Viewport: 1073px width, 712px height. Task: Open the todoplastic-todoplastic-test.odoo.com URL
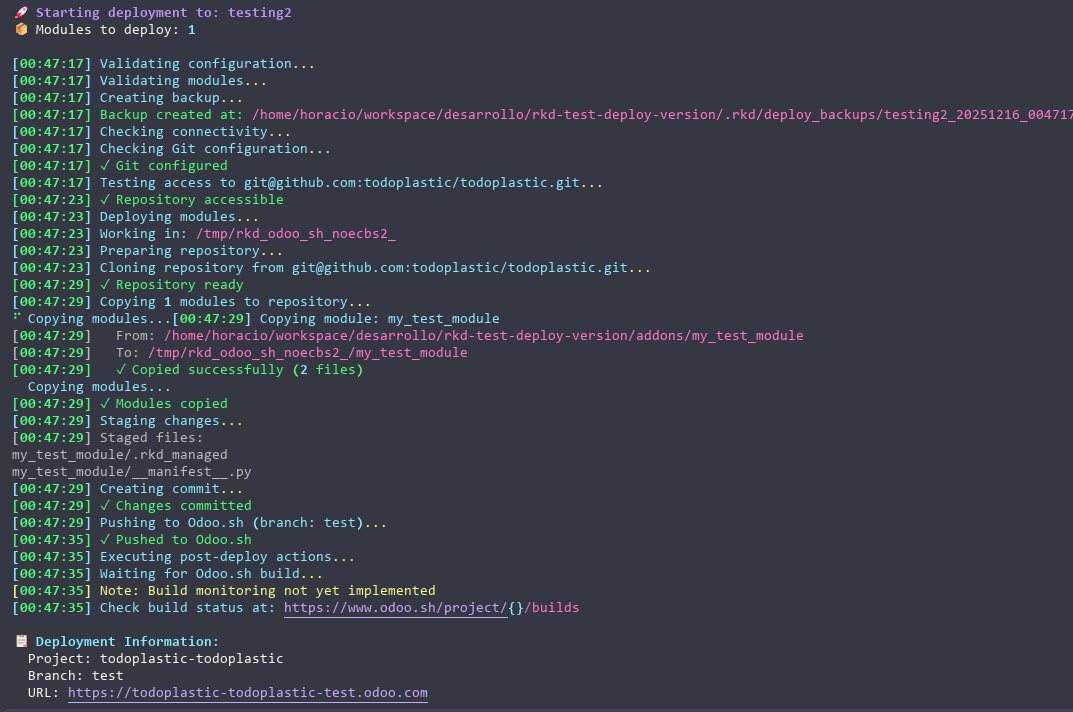[x=248, y=693]
